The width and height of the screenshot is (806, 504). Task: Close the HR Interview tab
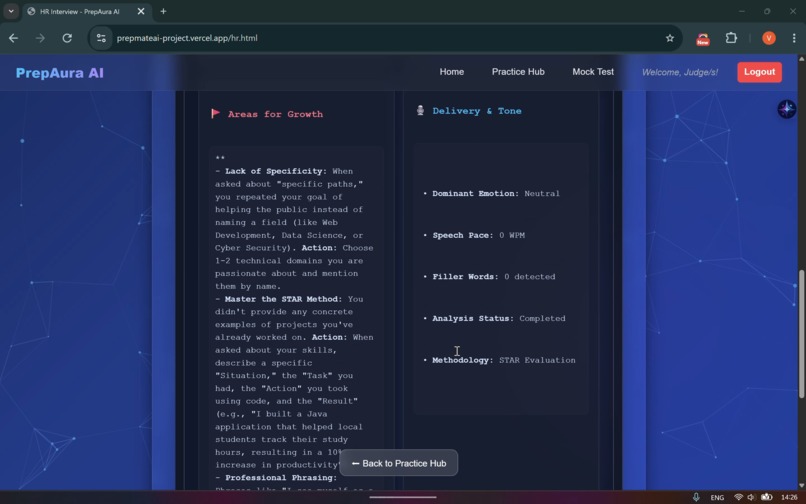(141, 11)
